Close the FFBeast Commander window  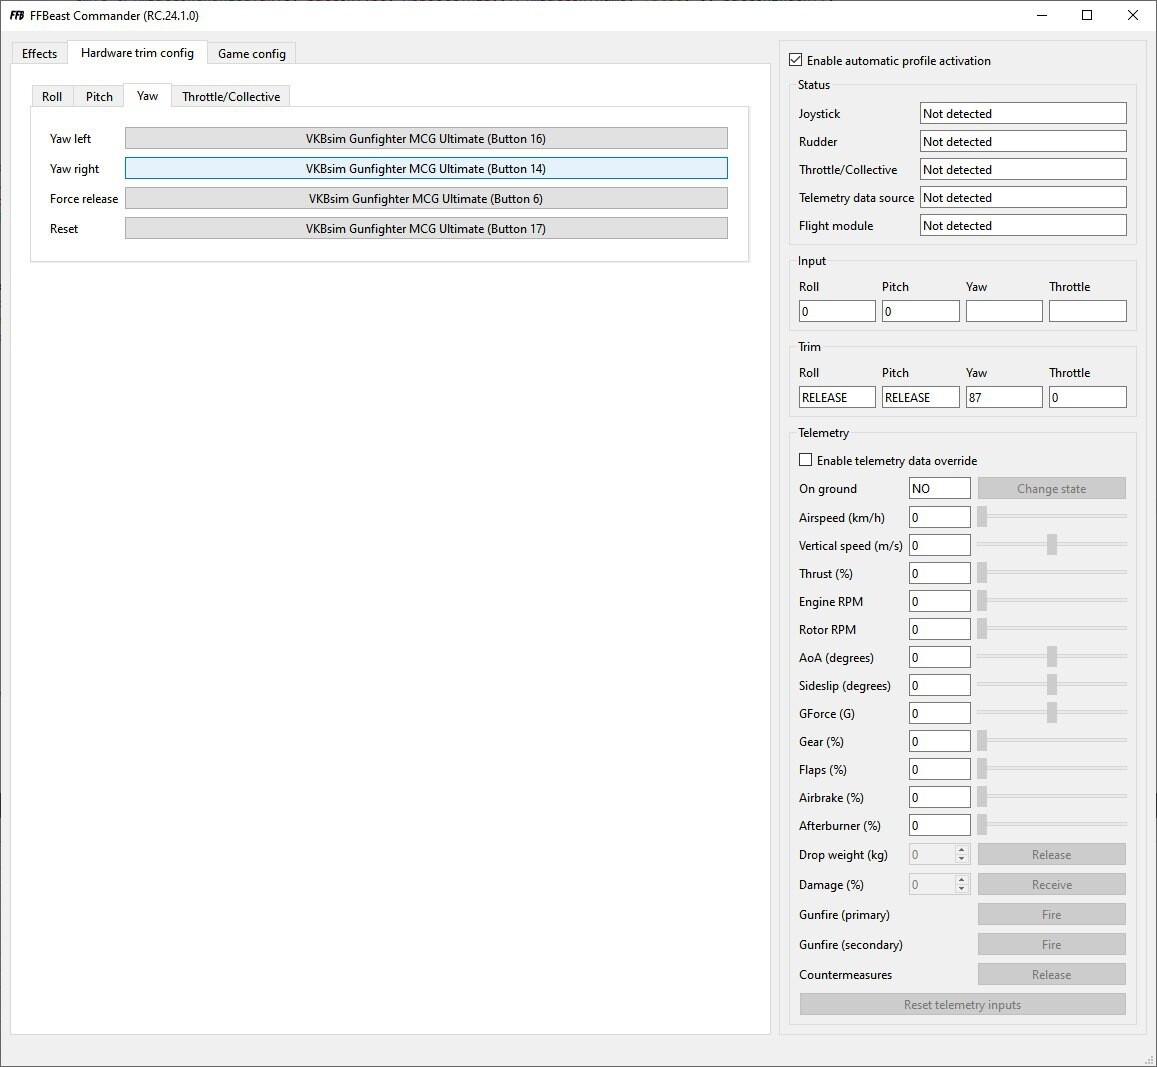[x=1133, y=15]
